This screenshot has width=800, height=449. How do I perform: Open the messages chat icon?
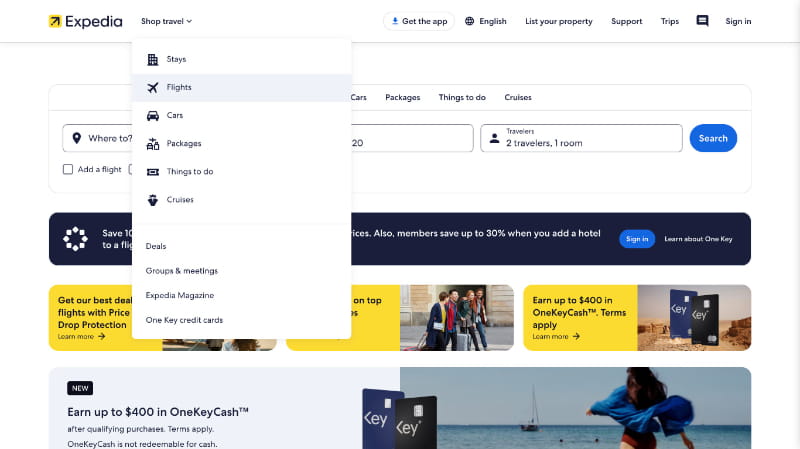pos(703,21)
